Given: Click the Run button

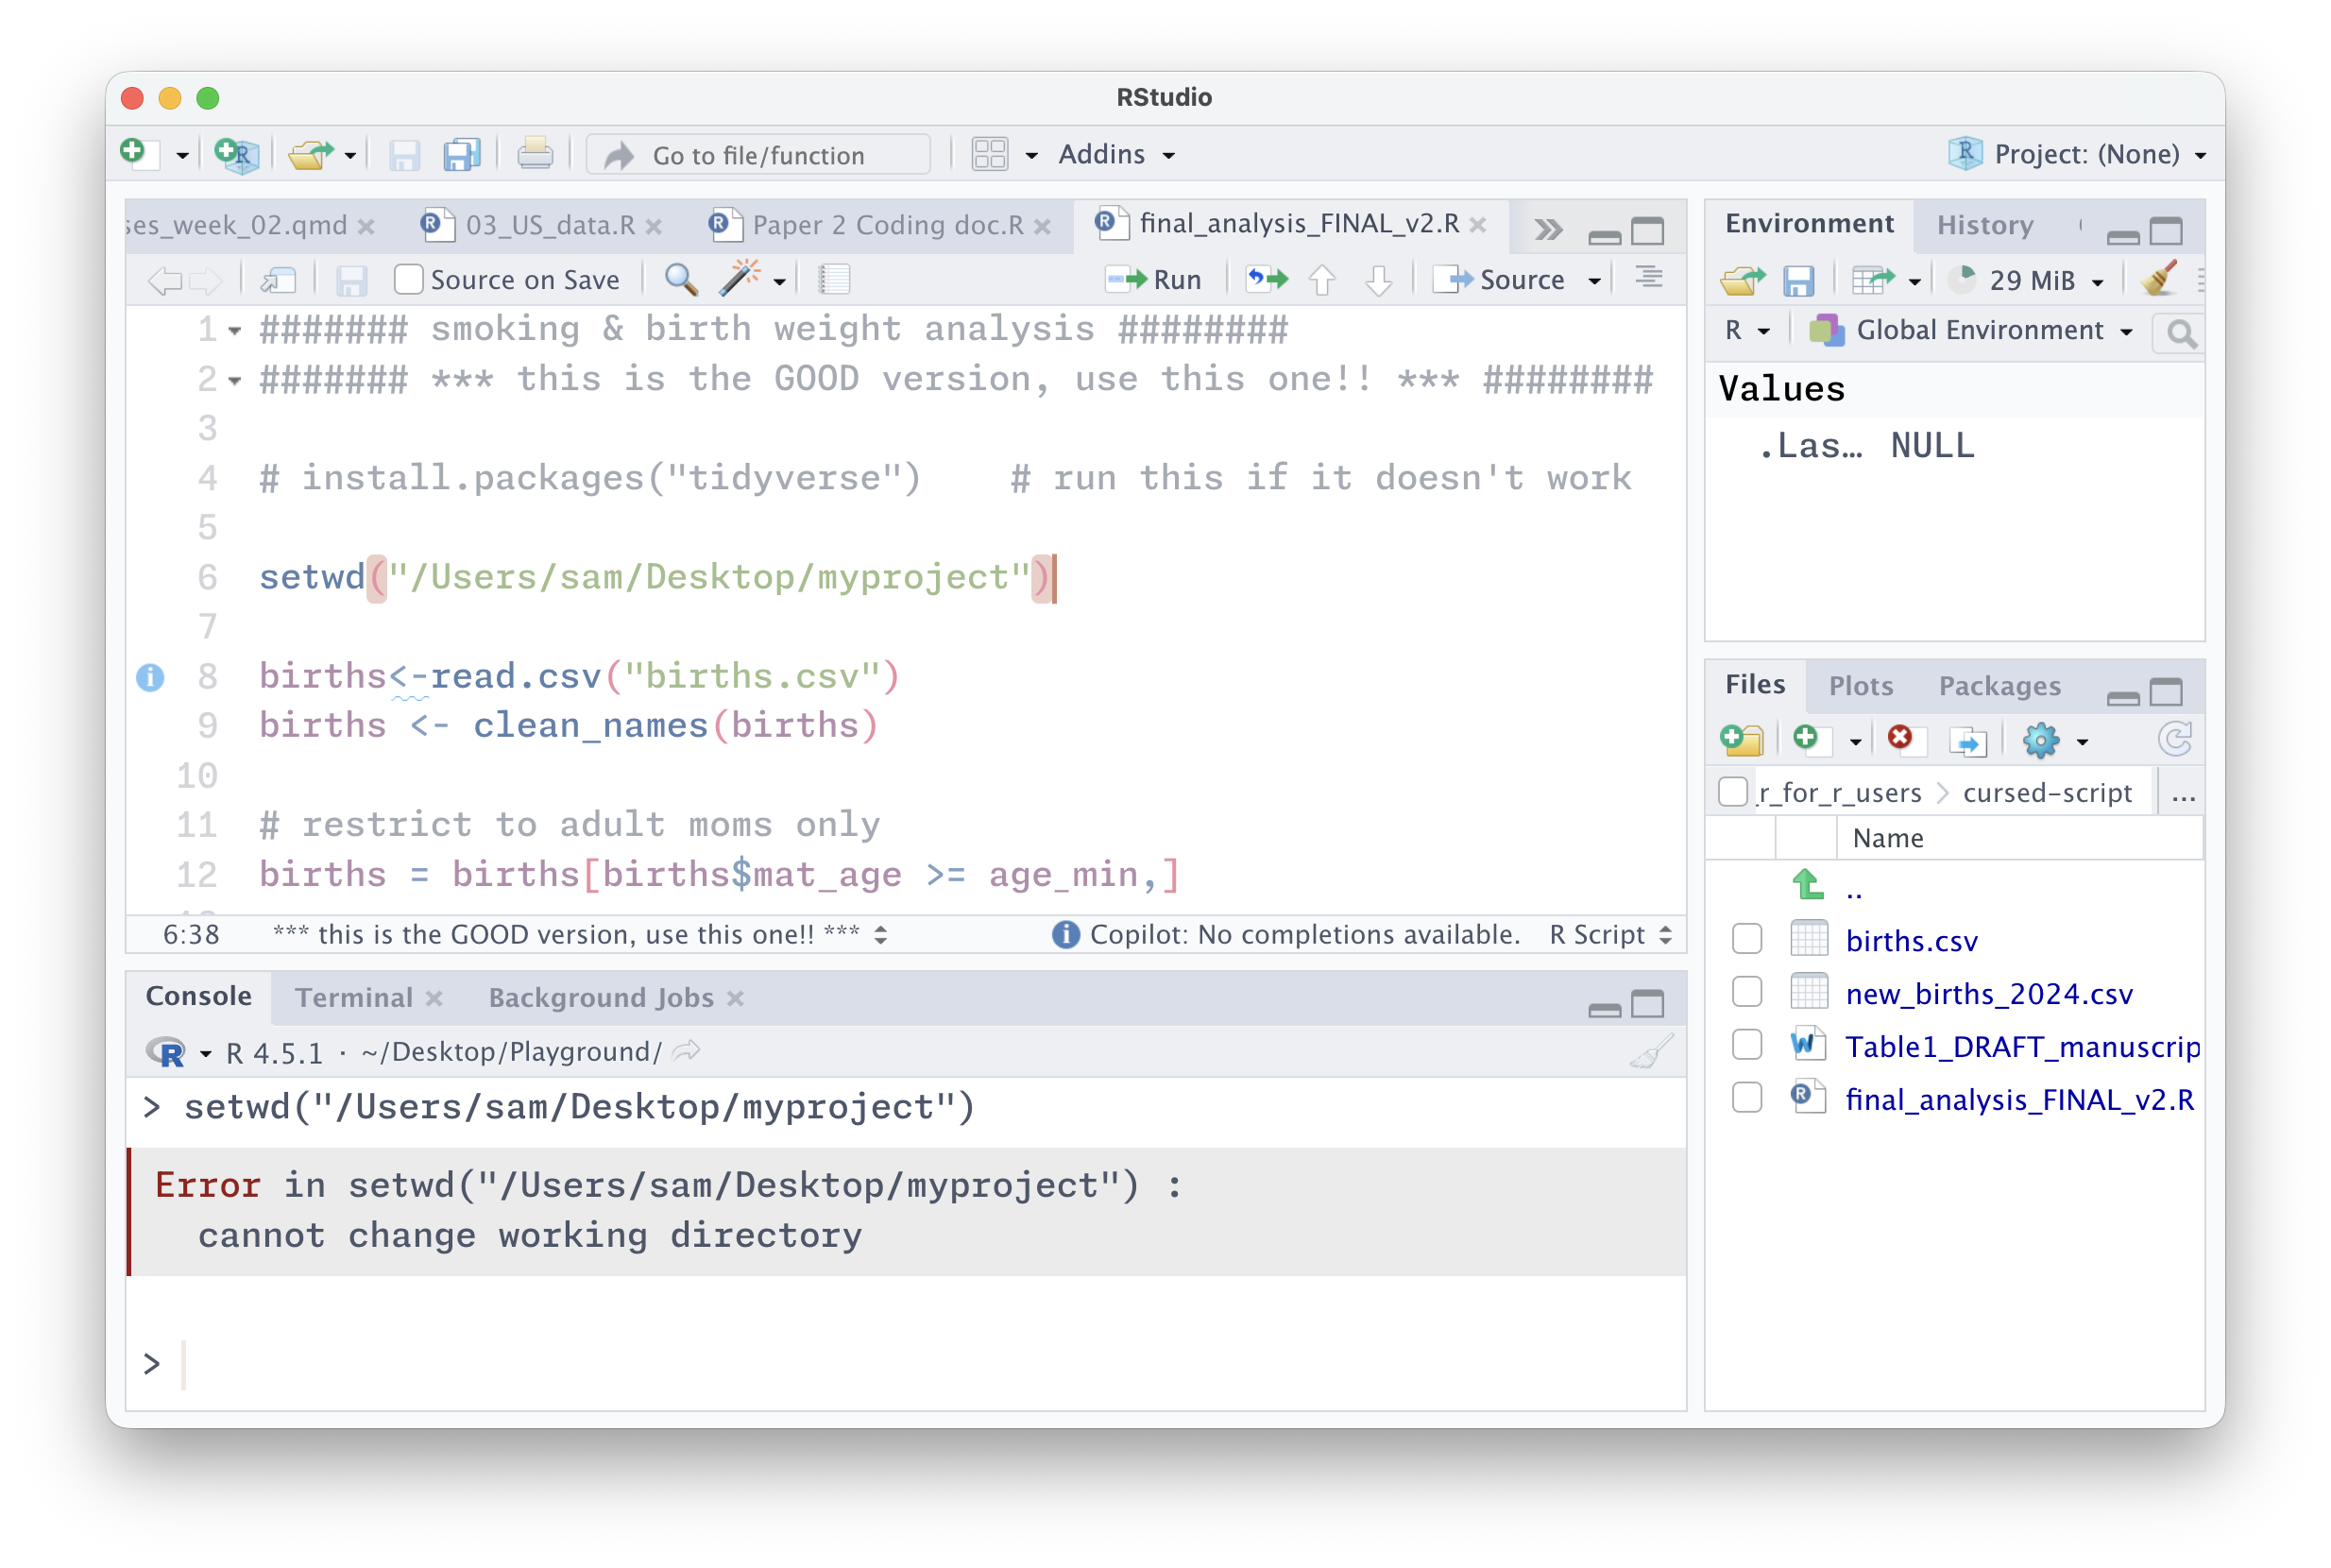Looking at the screenshot, I should pos(1153,280).
